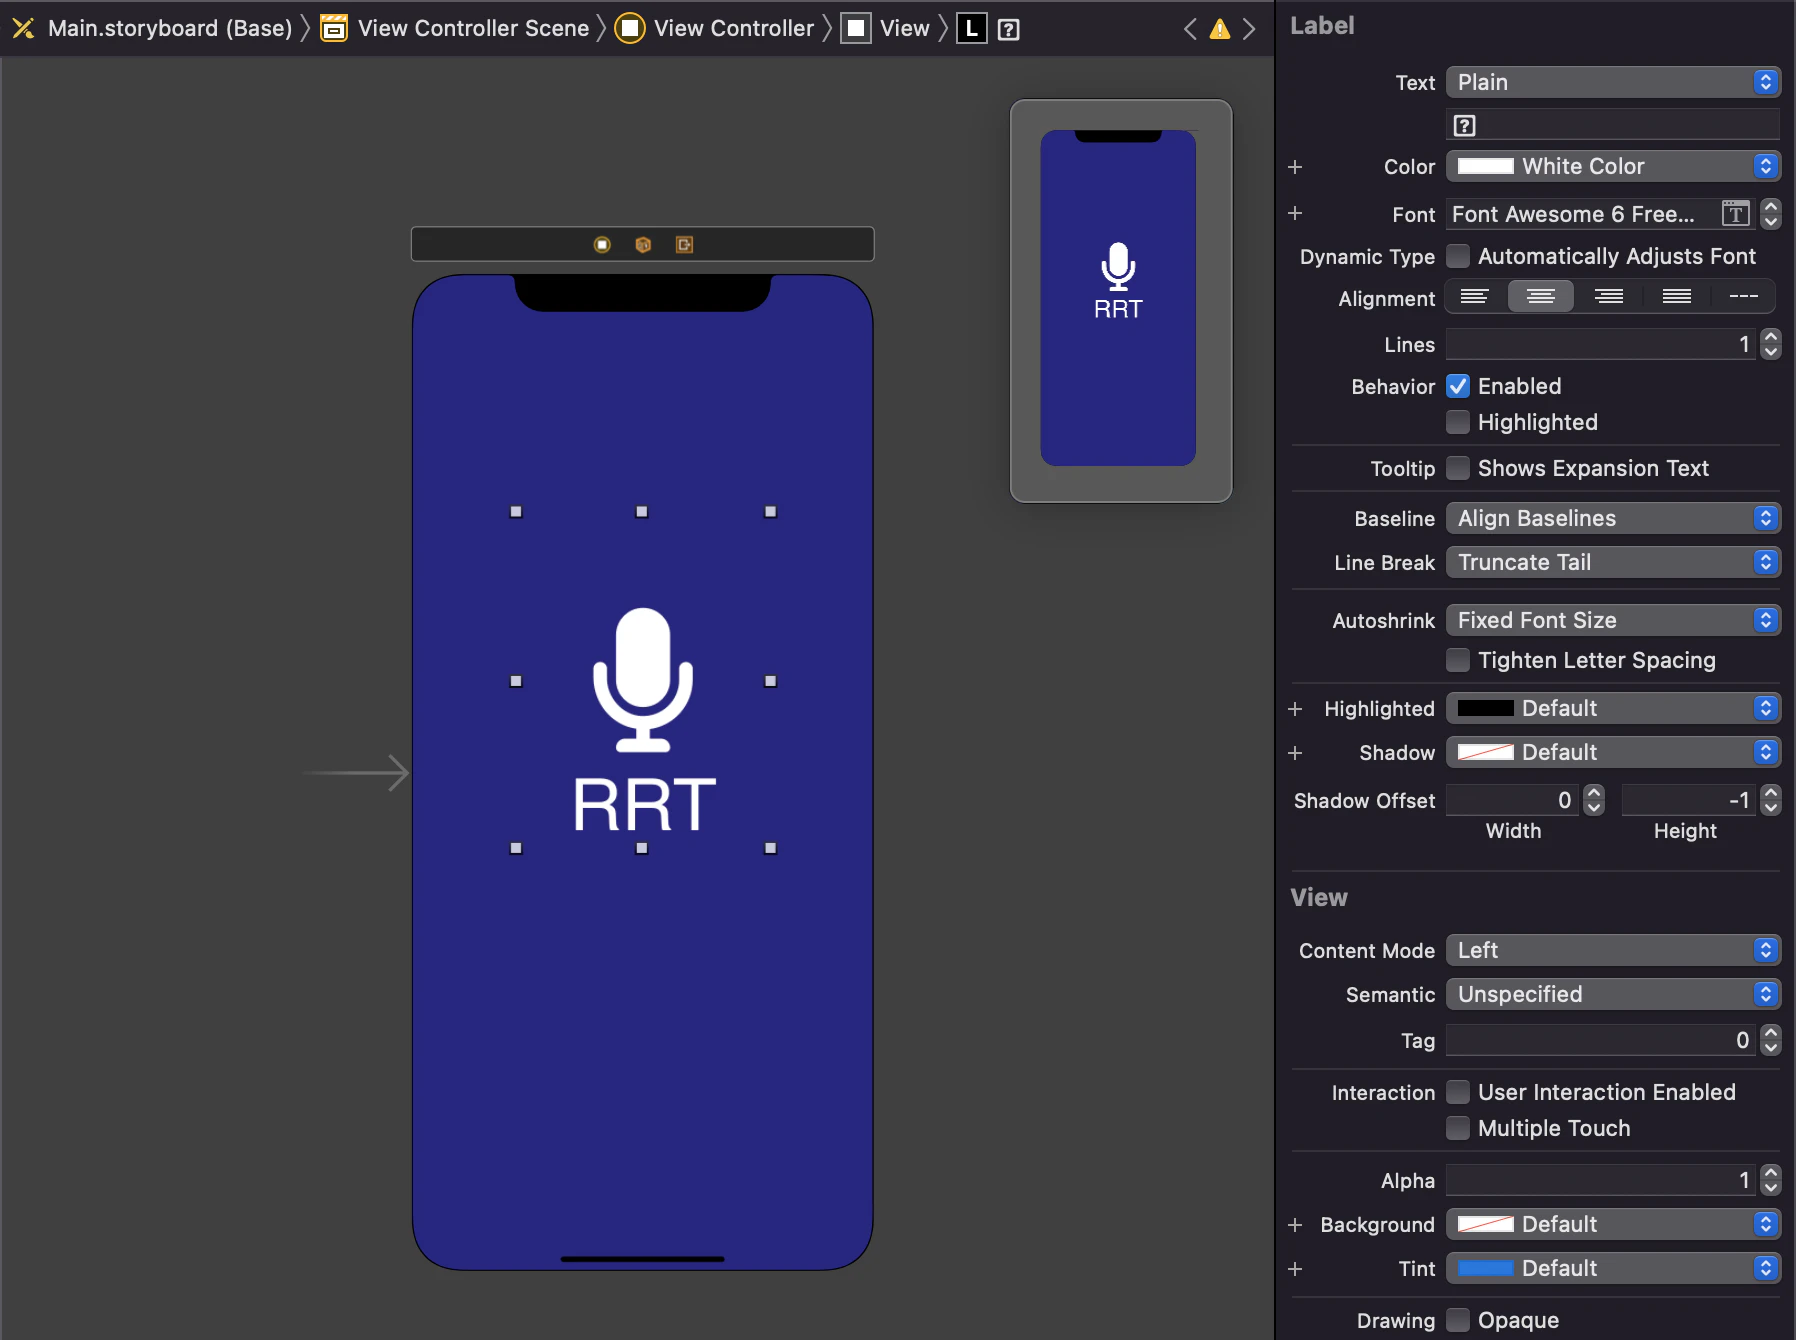1796x1340 pixels.
Task: Open the Background dropdown set to Default
Action: 1613,1225
